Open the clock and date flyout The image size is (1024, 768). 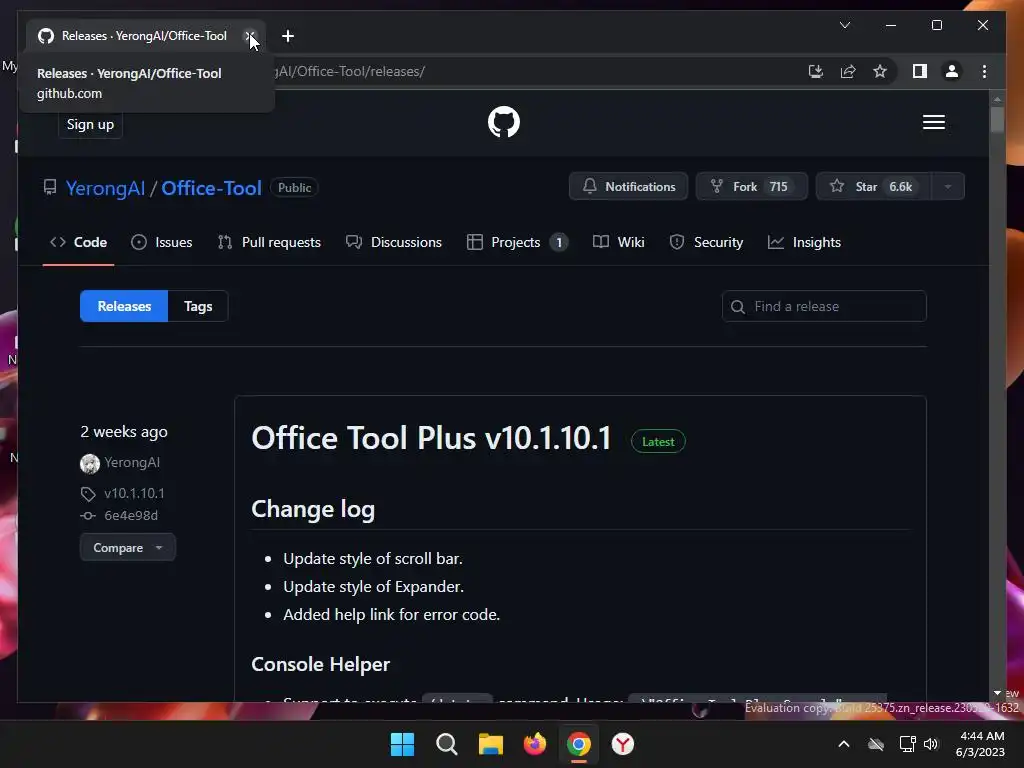pyautogui.click(x=980, y=744)
